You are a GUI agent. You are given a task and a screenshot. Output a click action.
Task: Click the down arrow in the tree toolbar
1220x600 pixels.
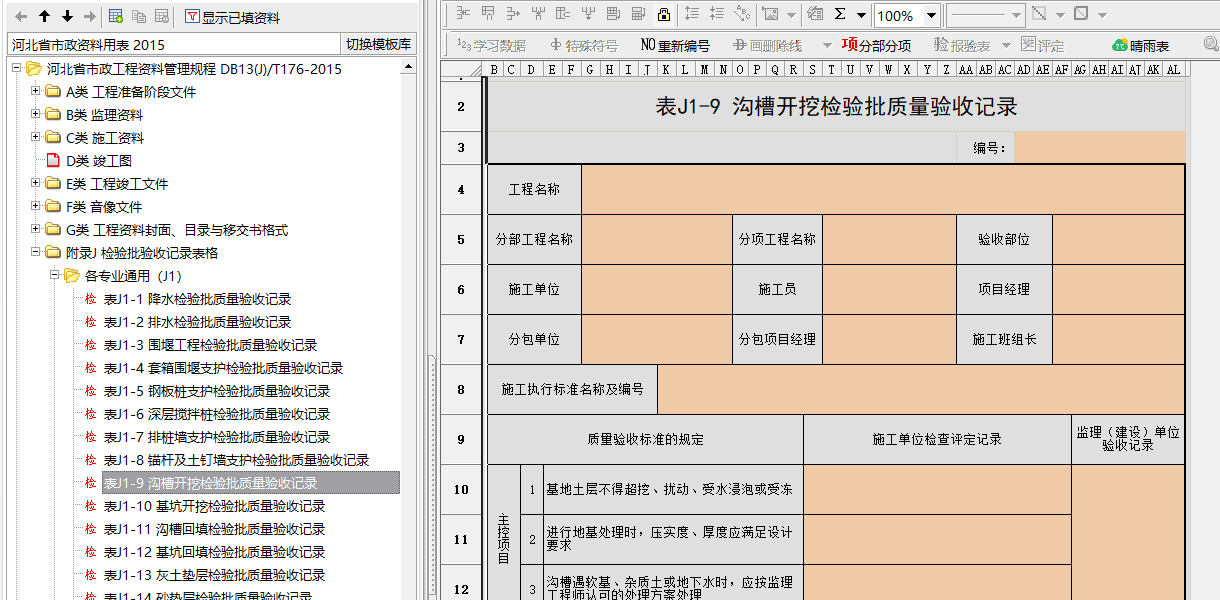click(x=67, y=17)
